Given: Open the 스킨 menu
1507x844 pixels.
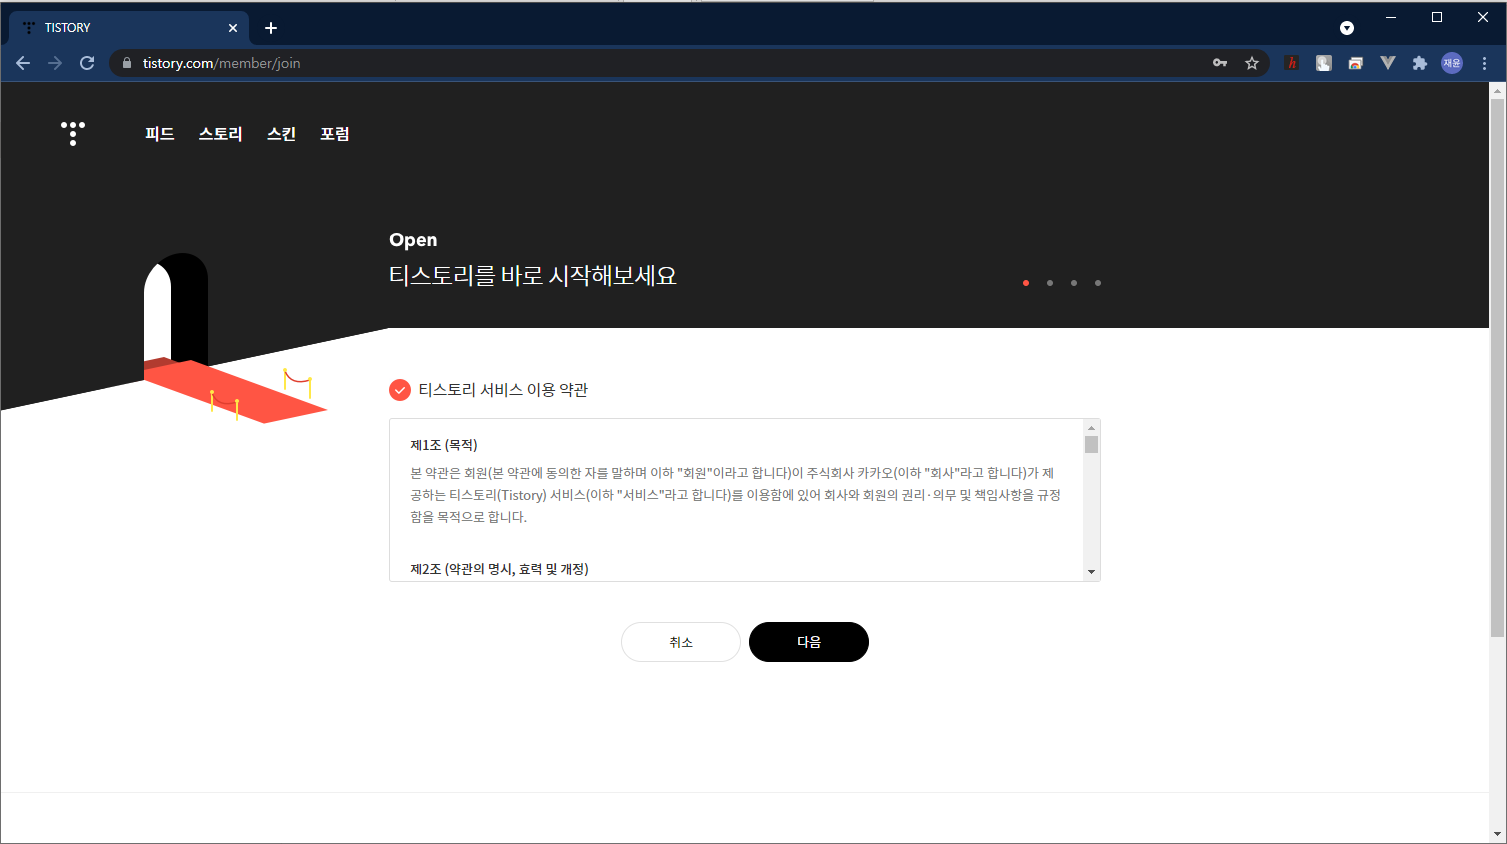Looking at the screenshot, I should click(x=282, y=134).
